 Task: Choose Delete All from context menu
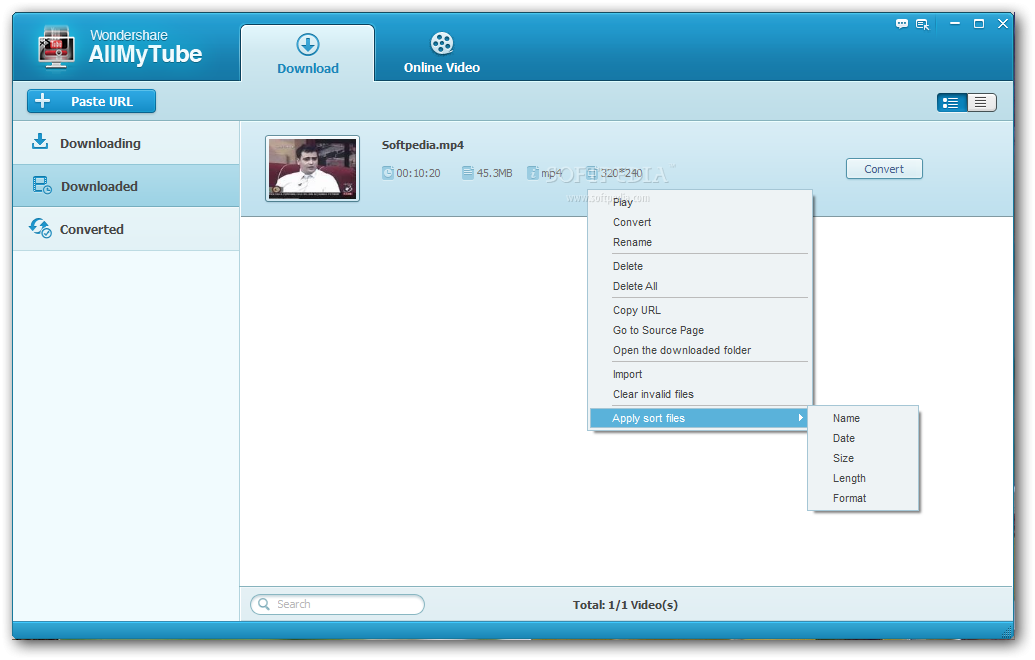pyautogui.click(x=635, y=286)
